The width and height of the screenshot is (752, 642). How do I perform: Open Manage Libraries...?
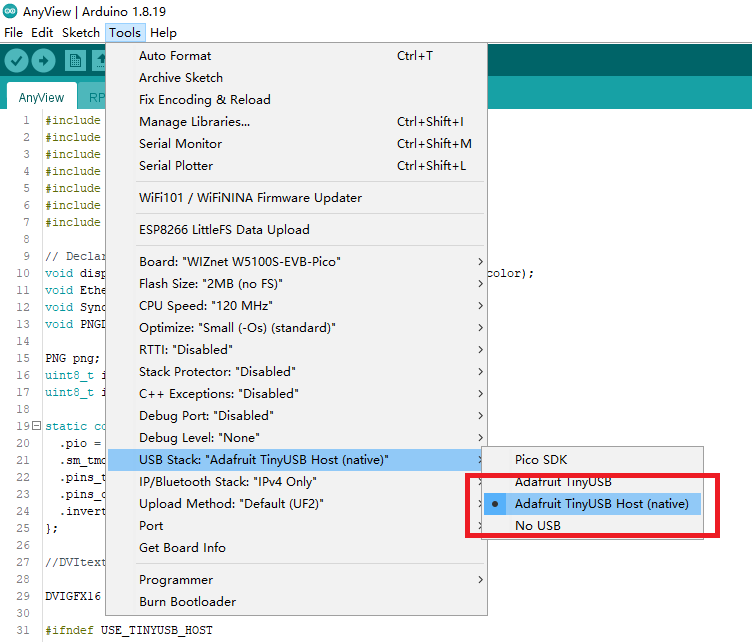[x=296, y=122]
